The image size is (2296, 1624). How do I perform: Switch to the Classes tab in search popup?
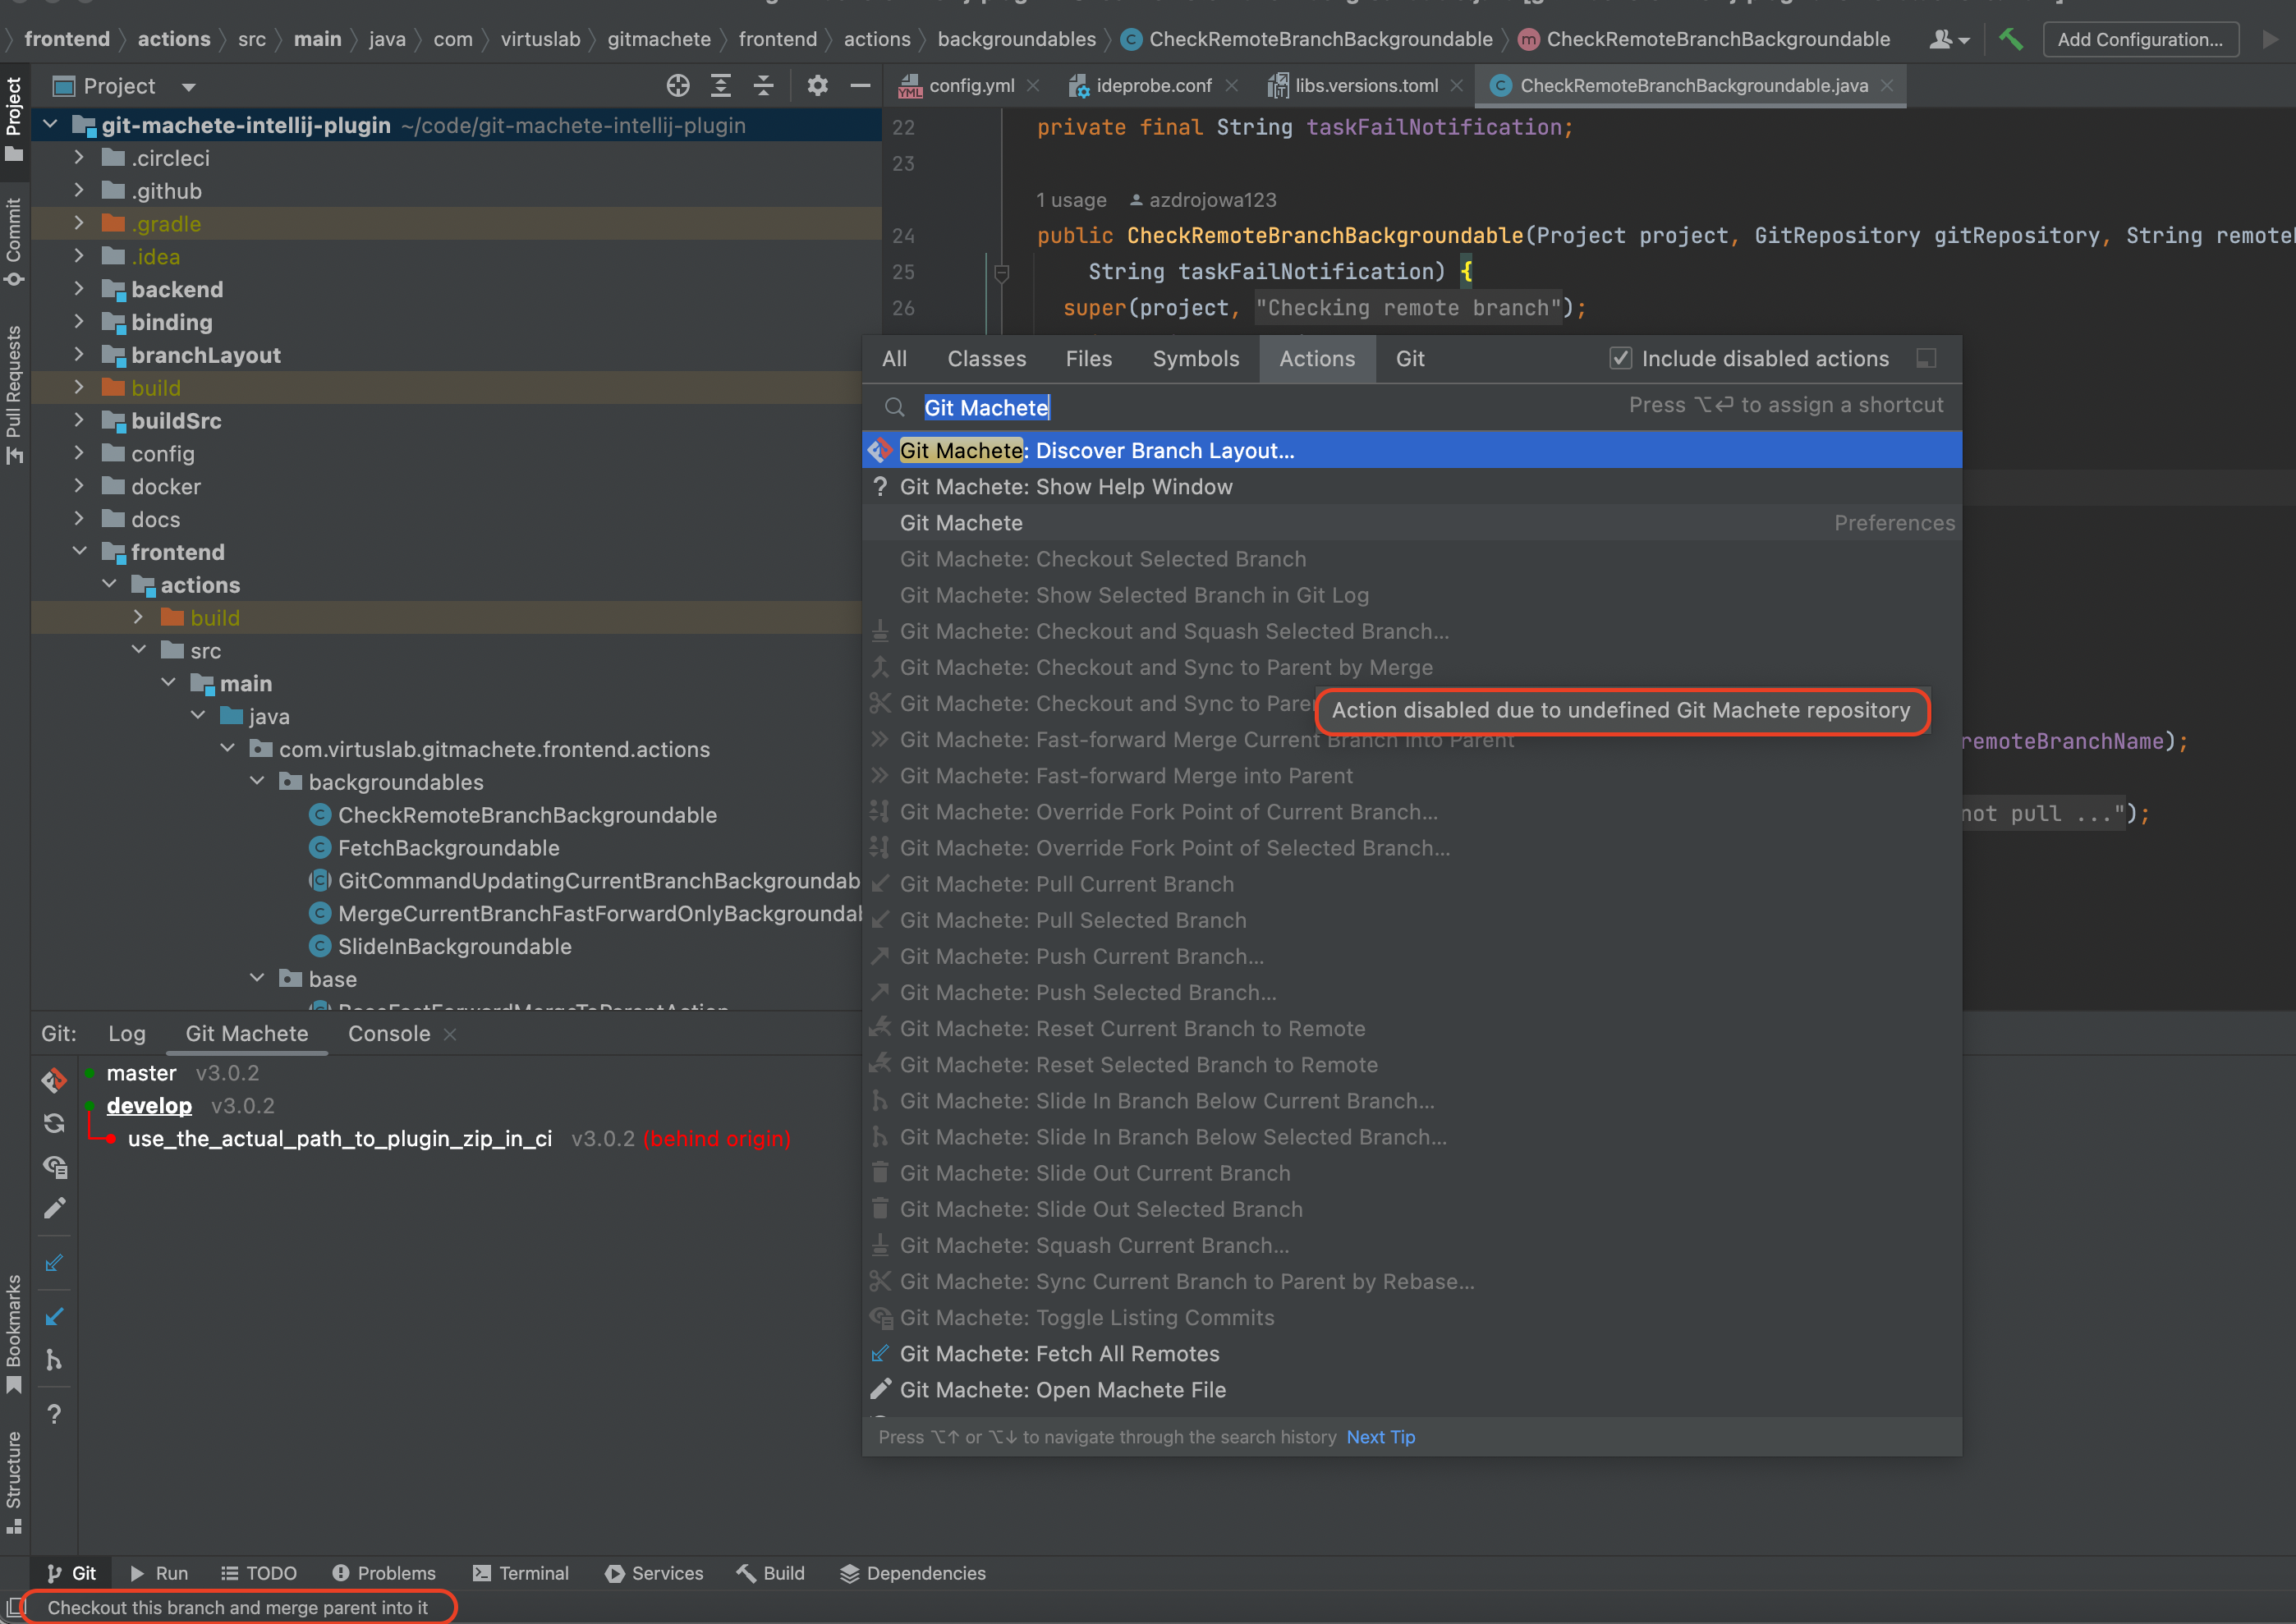[x=986, y=359]
